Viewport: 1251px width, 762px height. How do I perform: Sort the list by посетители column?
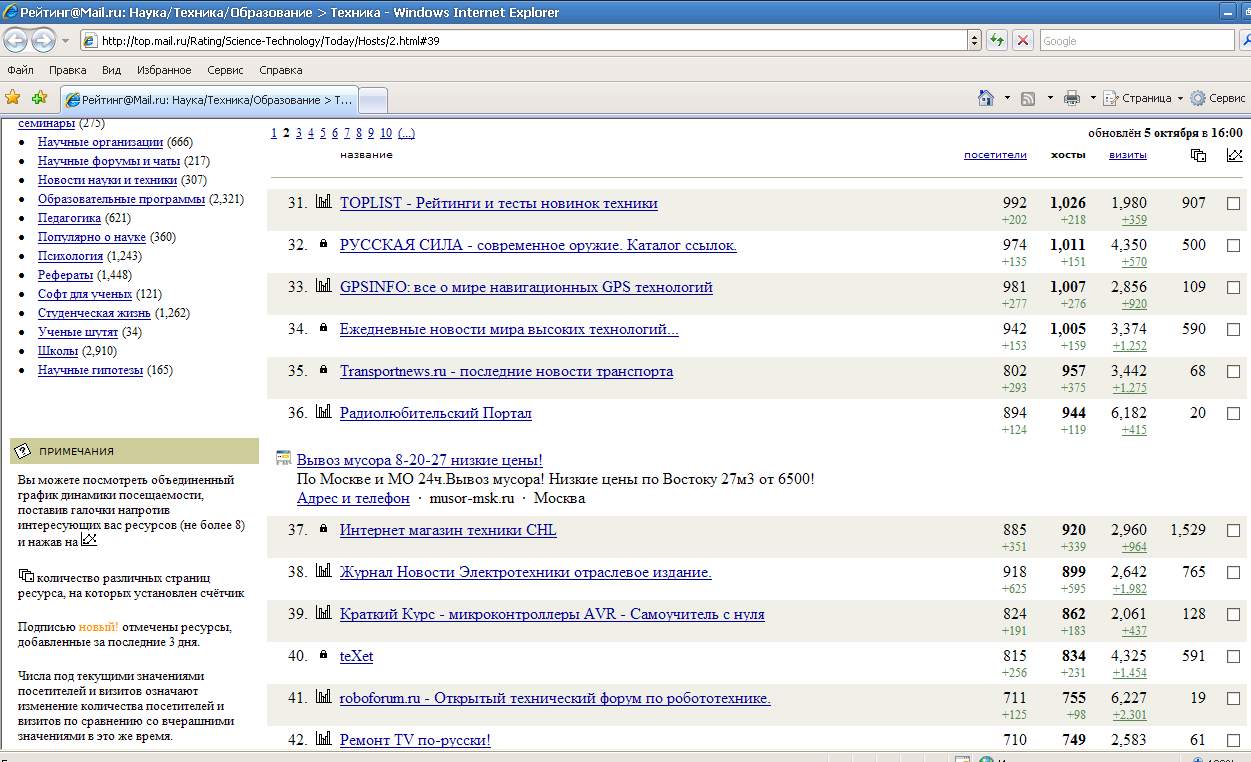(995, 155)
